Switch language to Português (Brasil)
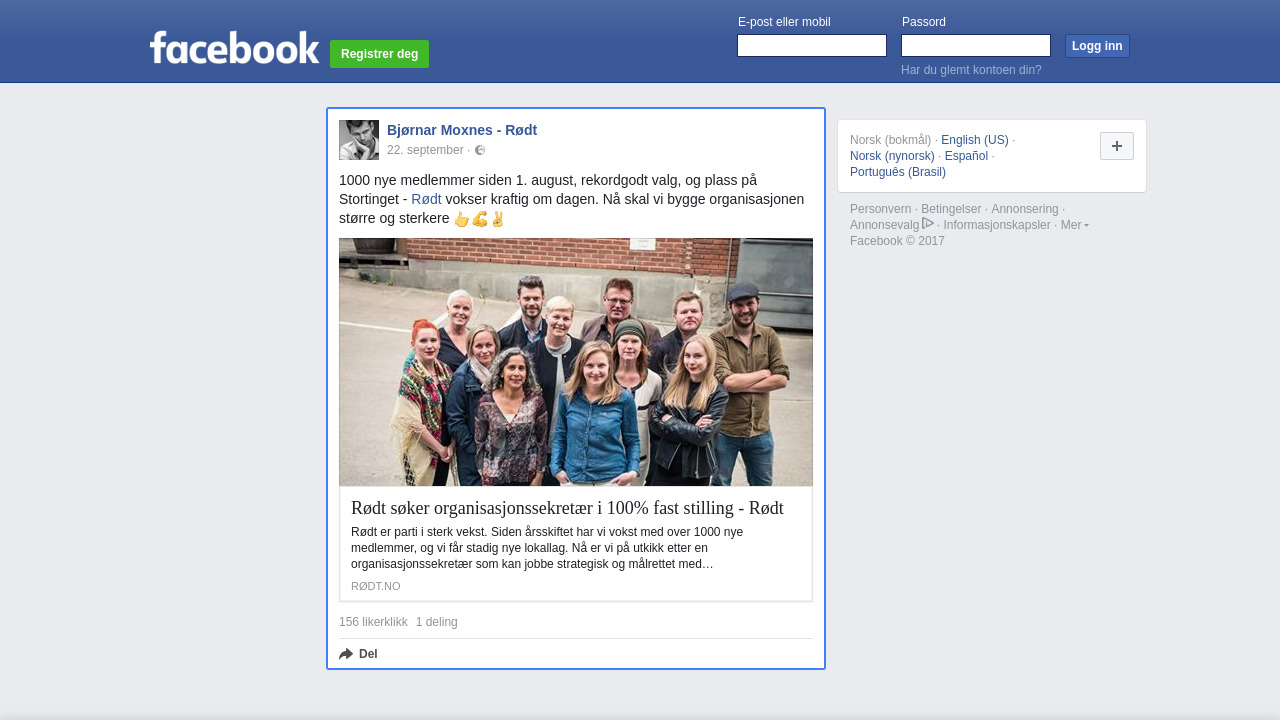The height and width of the screenshot is (720, 1280). 898,172
